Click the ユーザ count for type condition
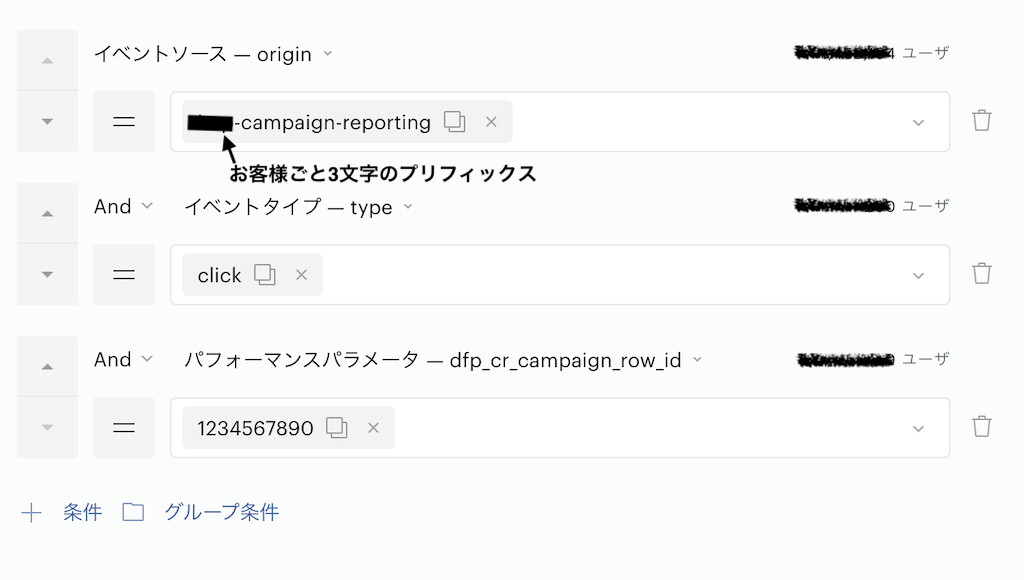The width and height of the screenshot is (1024, 580). tap(871, 206)
